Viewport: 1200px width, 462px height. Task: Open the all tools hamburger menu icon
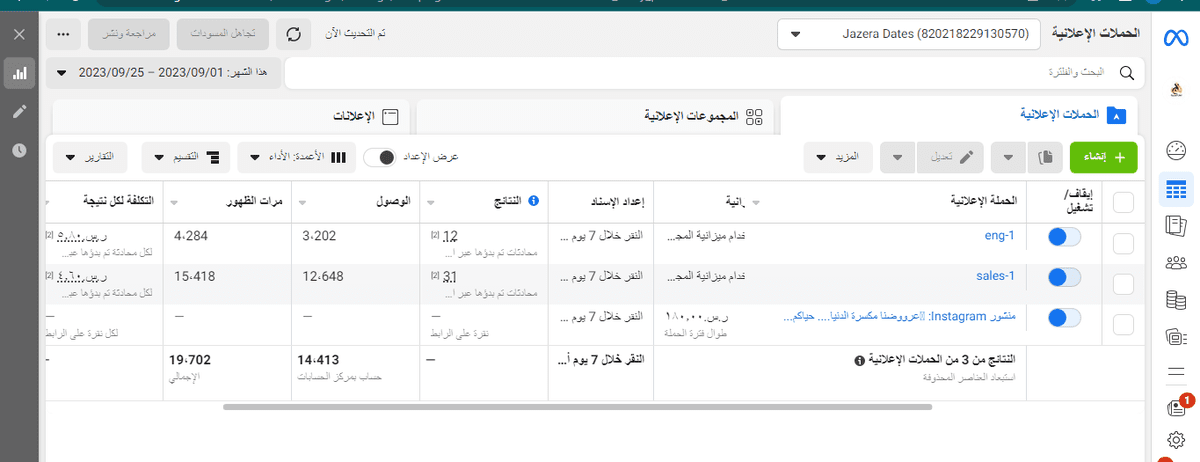1175,373
